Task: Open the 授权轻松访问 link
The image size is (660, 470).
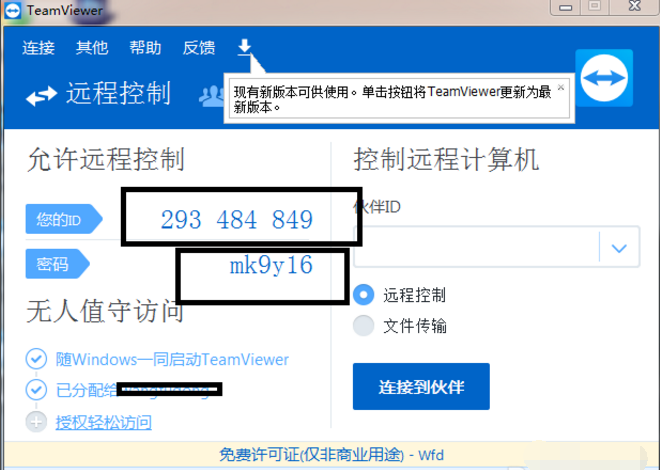Action: [x=103, y=422]
